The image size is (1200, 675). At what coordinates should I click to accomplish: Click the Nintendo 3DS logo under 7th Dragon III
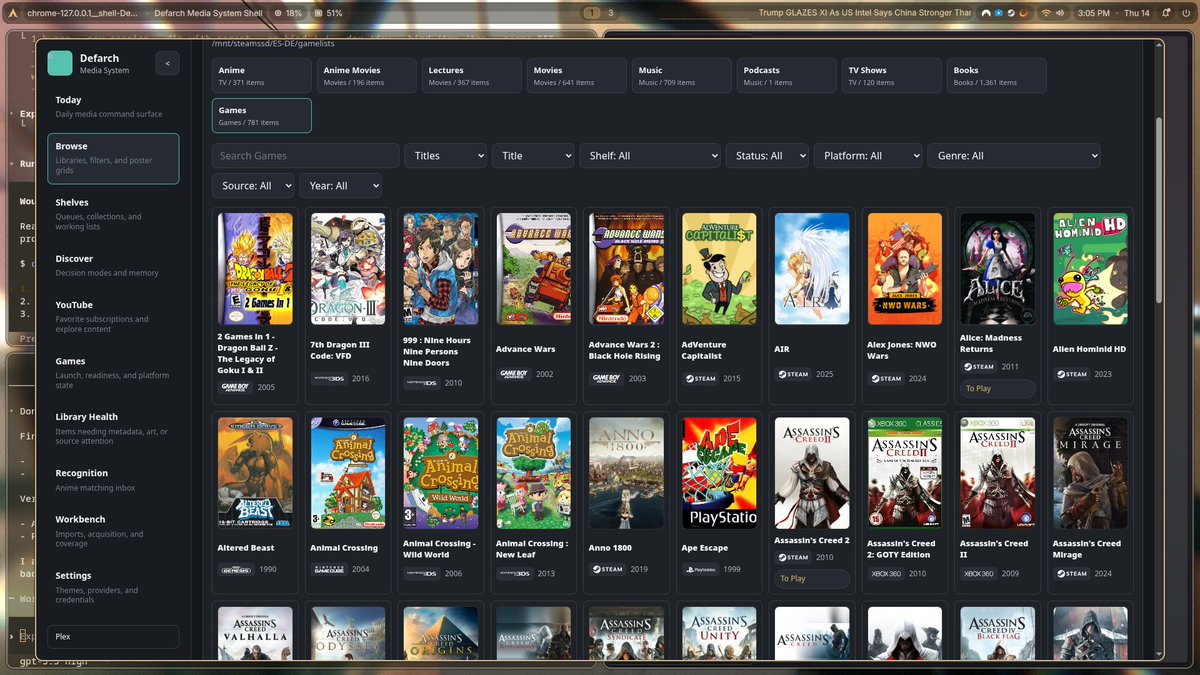coord(329,379)
